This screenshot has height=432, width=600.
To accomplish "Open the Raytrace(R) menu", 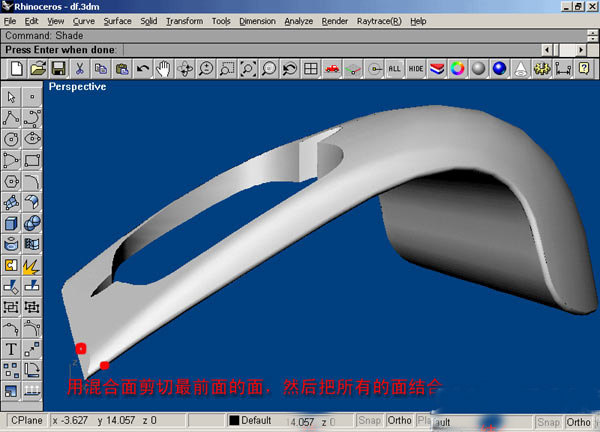I will [379, 20].
